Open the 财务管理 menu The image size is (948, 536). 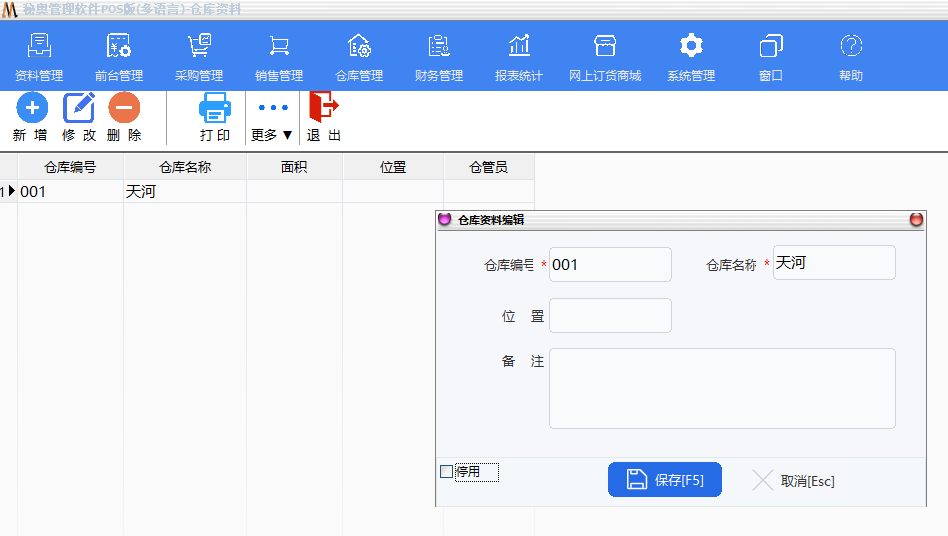coord(439,57)
